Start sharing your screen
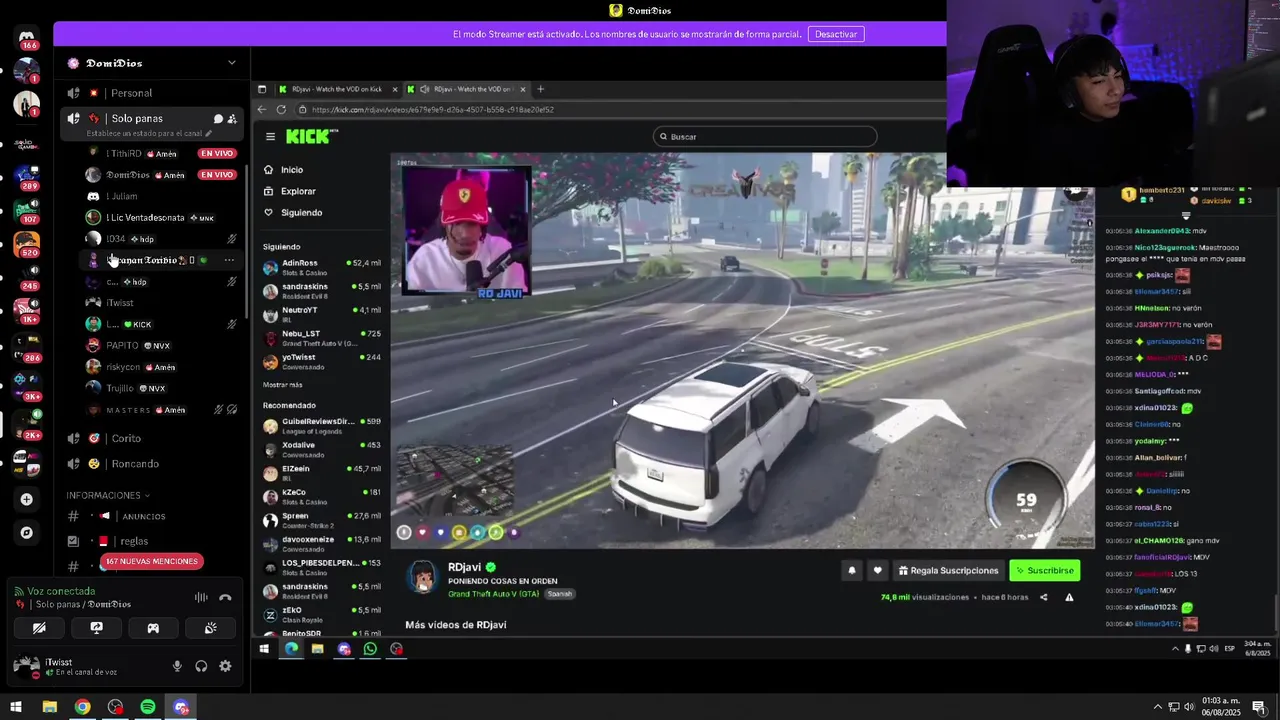This screenshot has height=720, width=1280. pyautogui.click(x=96, y=628)
